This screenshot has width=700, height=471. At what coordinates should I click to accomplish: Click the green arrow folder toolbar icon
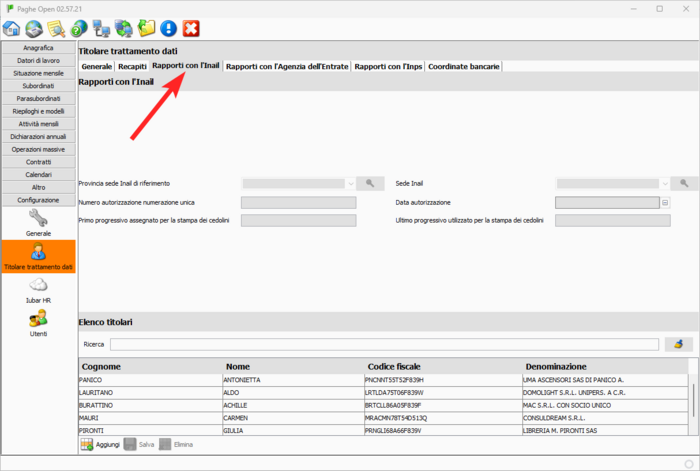pos(146,28)
